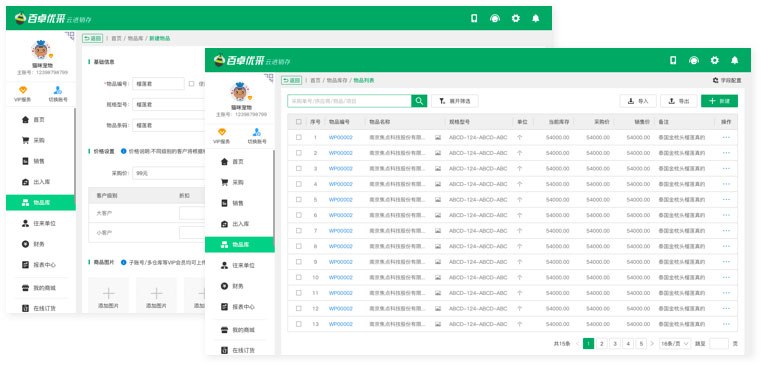The image size is (761, 365).
Task: Open notification bell in front window header
Action: click(x=735, y=60)
